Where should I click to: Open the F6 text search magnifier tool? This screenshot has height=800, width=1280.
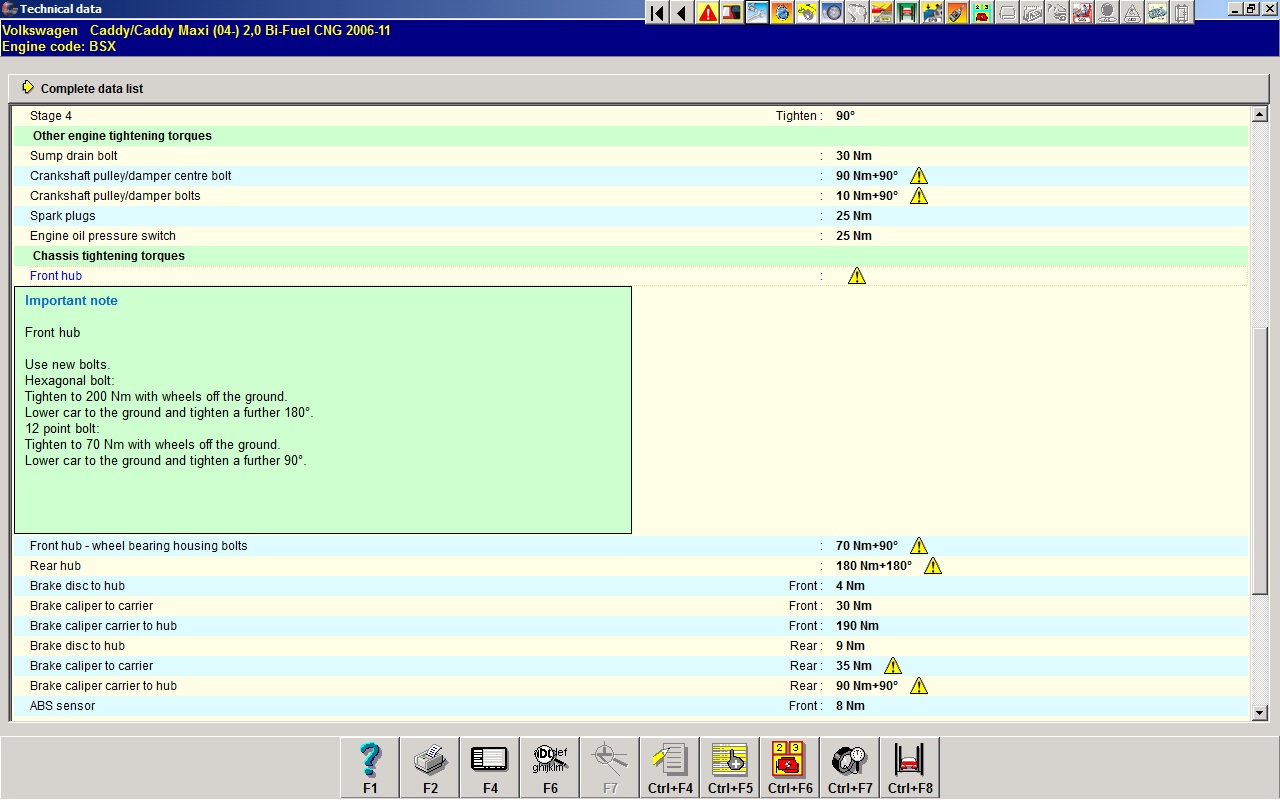click(x=550, y=767)
